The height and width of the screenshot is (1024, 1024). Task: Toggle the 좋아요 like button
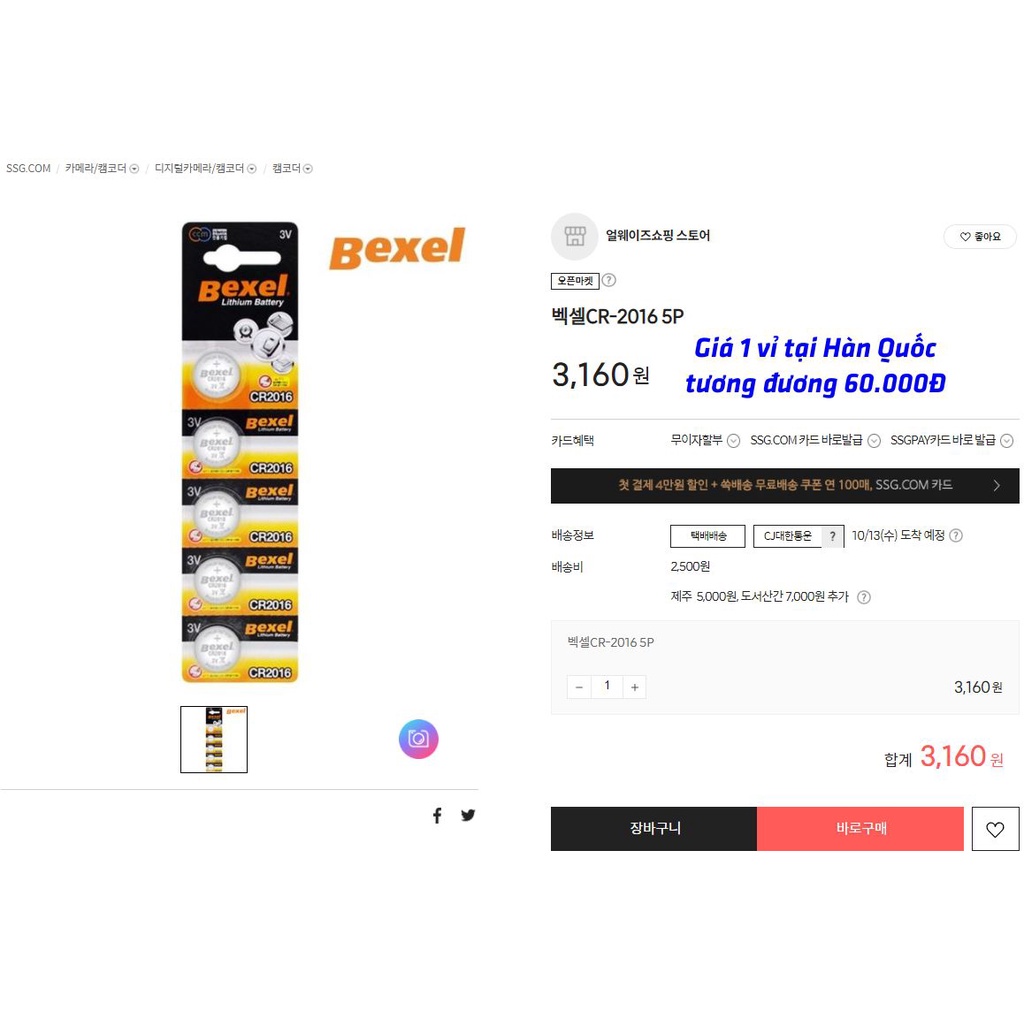coord(980,236)
